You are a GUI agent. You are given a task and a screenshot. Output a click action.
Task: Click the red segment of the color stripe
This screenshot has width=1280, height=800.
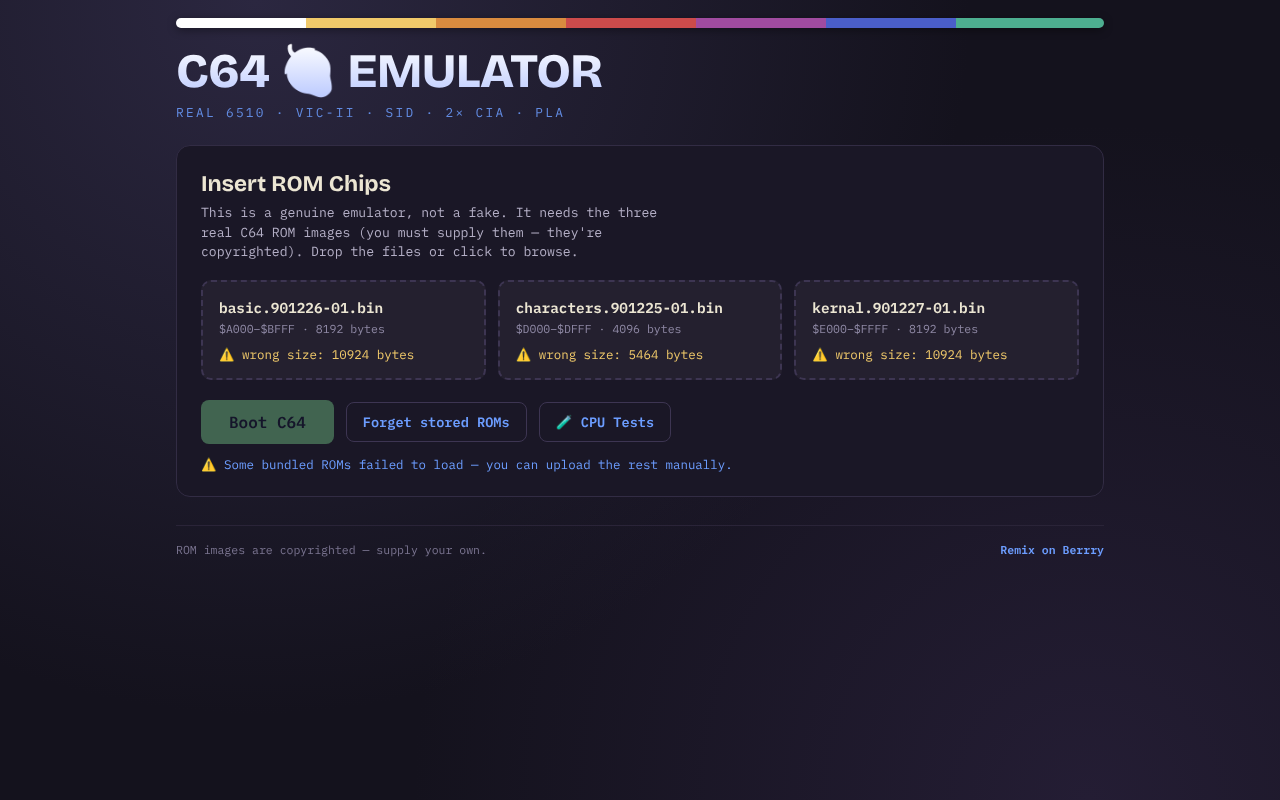point(631,23)
